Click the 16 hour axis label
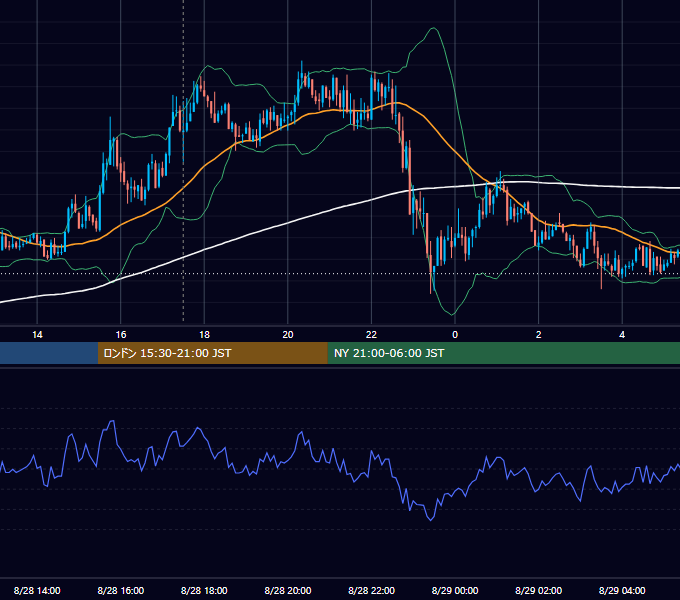The image size is (680, 600). (x=121, y=335)
